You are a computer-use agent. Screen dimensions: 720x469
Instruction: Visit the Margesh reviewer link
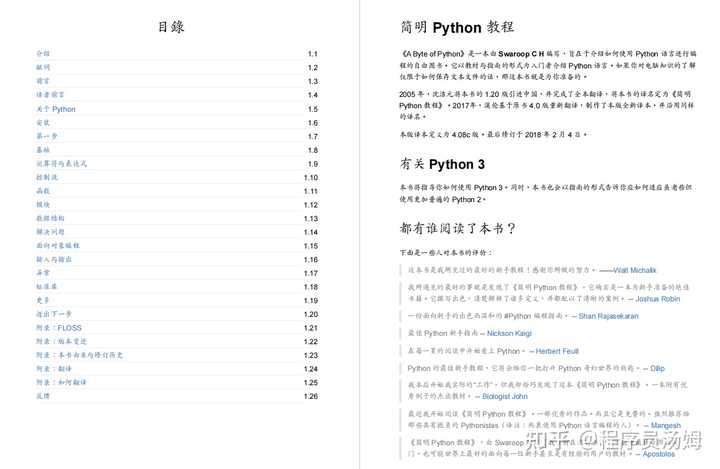[666, 425]
